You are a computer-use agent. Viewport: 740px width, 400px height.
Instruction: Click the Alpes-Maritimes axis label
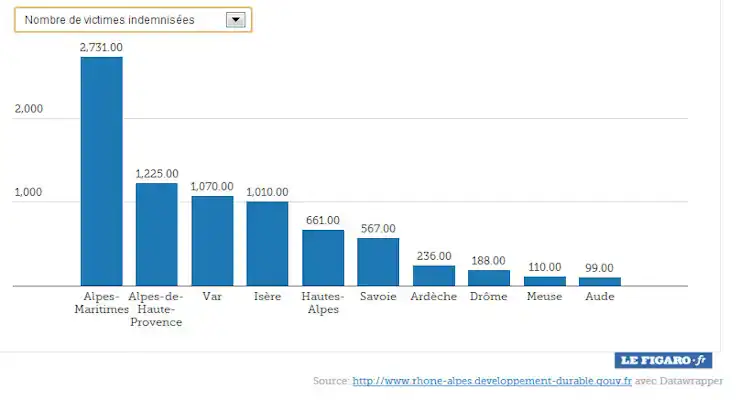pos(101,302)
